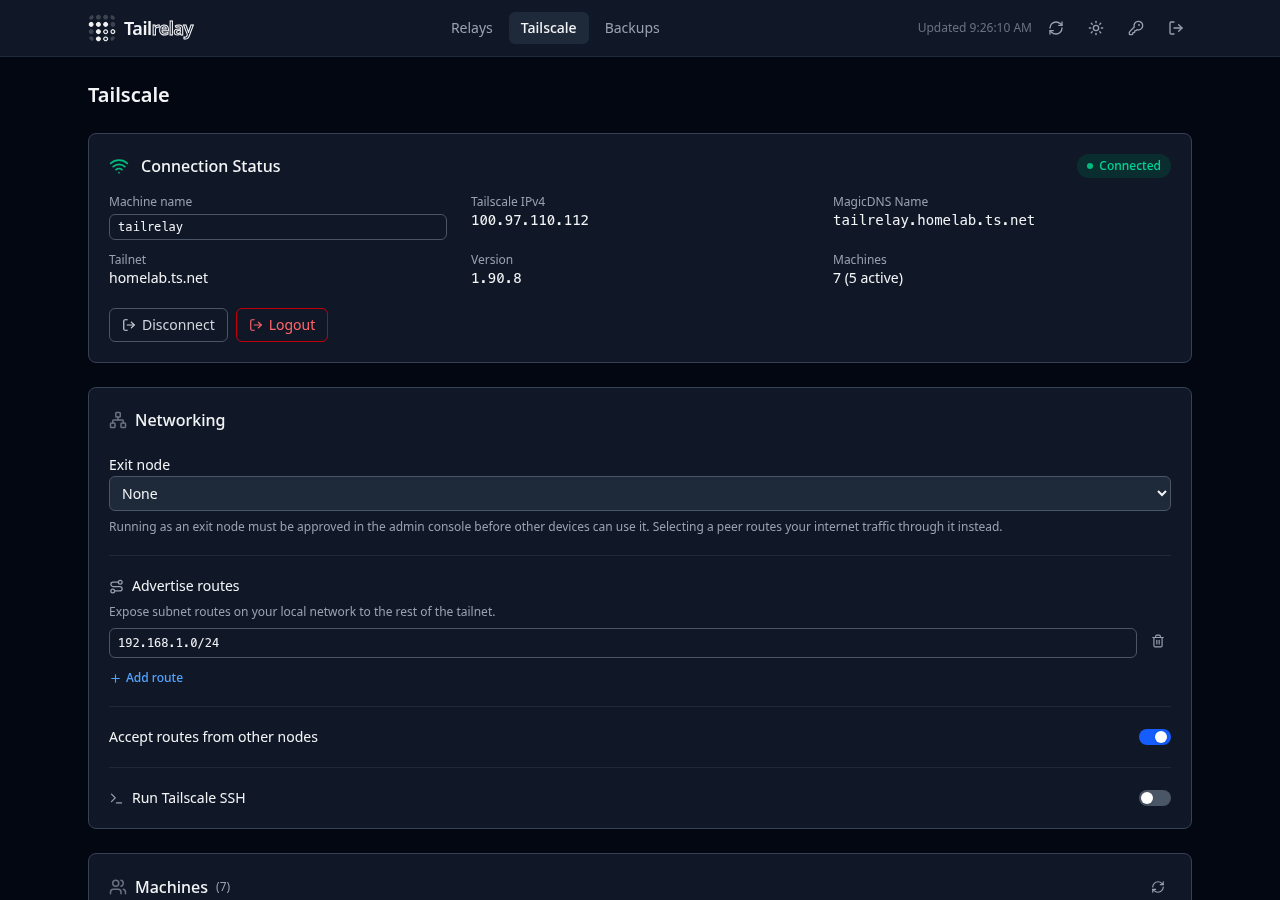Screen dimensions: 1280x900
Task: Click the Tailnet value homelab.ts.net
Action: tap(159, 278)
